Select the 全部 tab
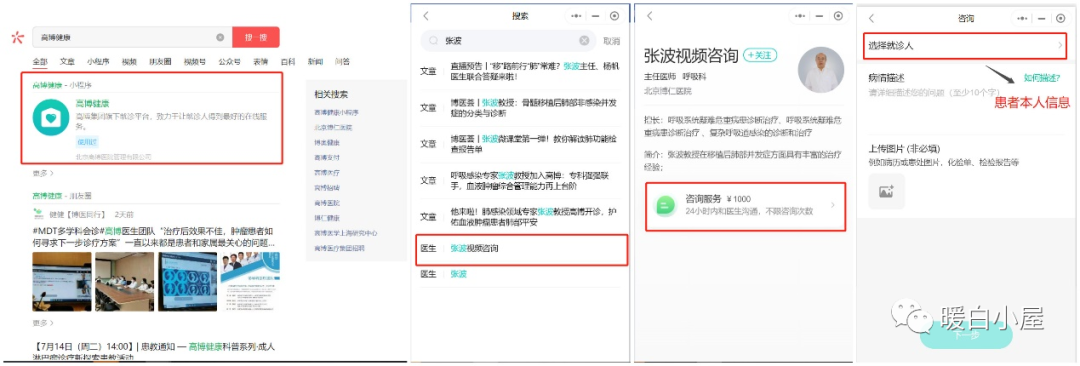This screenshot has width=1080, height=366. click(41, 61)
